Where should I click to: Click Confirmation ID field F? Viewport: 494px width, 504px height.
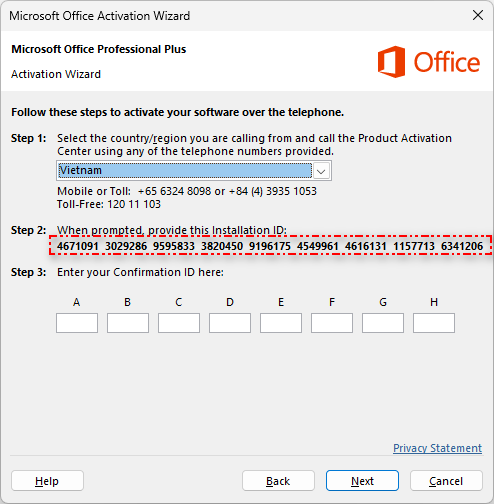[x=332, y=323]
